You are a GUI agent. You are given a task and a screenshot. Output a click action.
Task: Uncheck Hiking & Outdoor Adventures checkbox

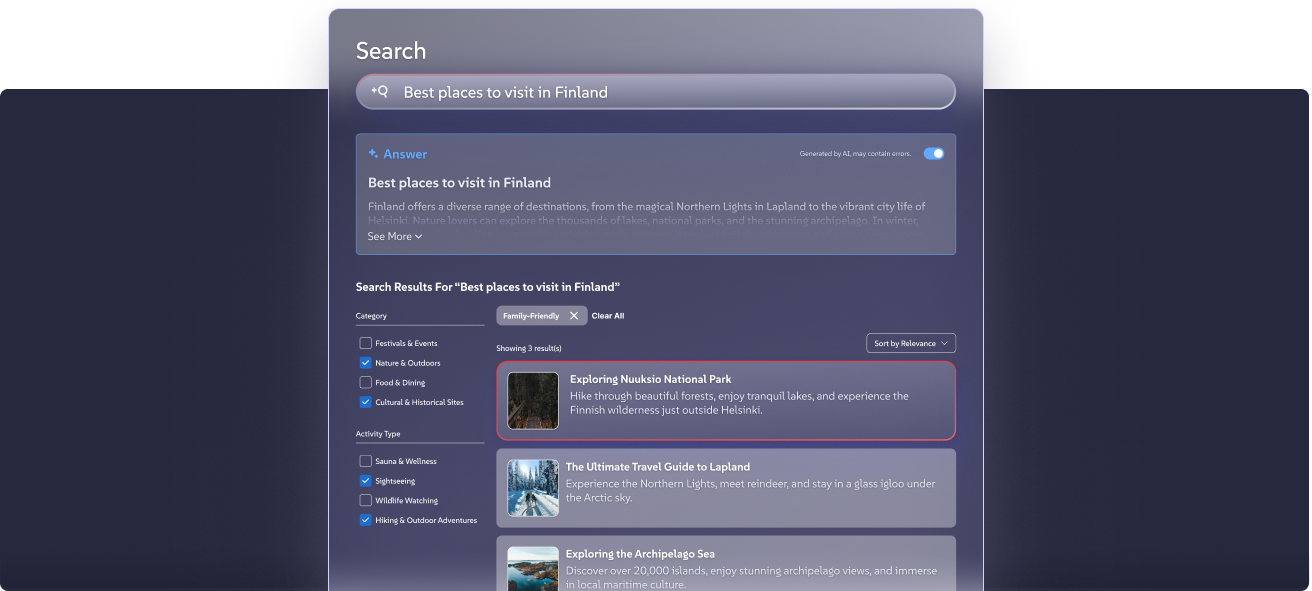point(366,520)
